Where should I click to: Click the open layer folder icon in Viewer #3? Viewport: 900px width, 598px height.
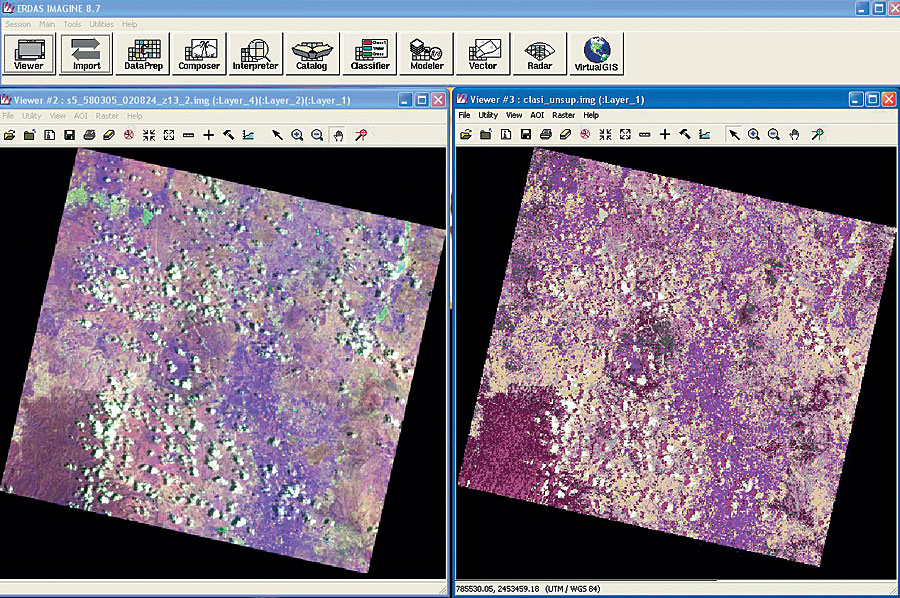tap(466, 134)
